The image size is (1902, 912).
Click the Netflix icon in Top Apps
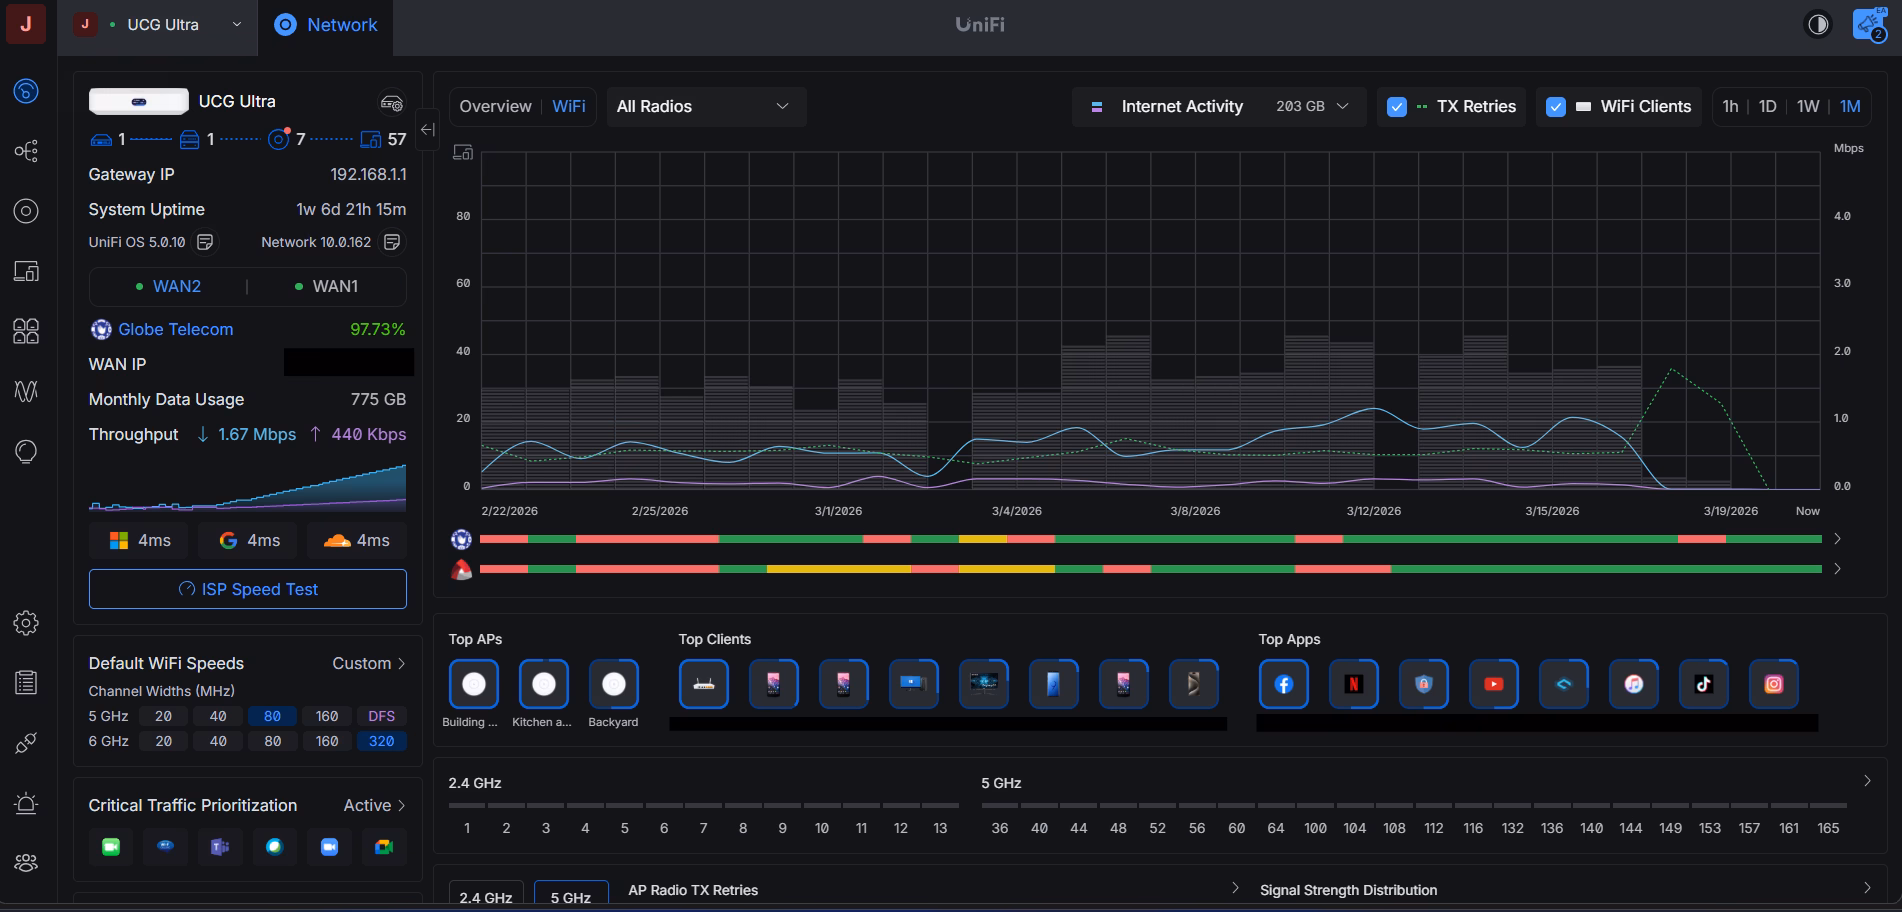1354,684
